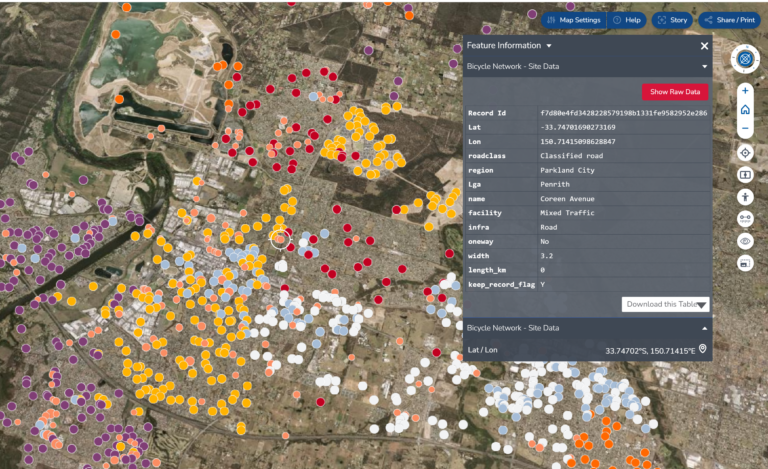Click the 'Mixed Traffic' facility value
The width and height of the screenshot is (768, 469).
tap(567, 213)
